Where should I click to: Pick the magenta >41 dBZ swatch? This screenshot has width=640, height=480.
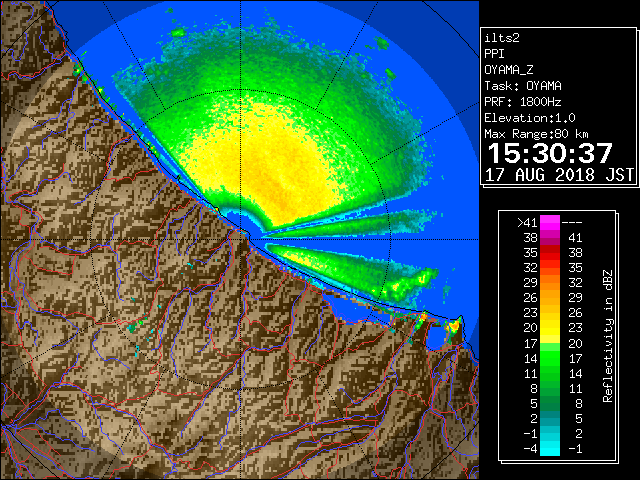tap(550, 222)
